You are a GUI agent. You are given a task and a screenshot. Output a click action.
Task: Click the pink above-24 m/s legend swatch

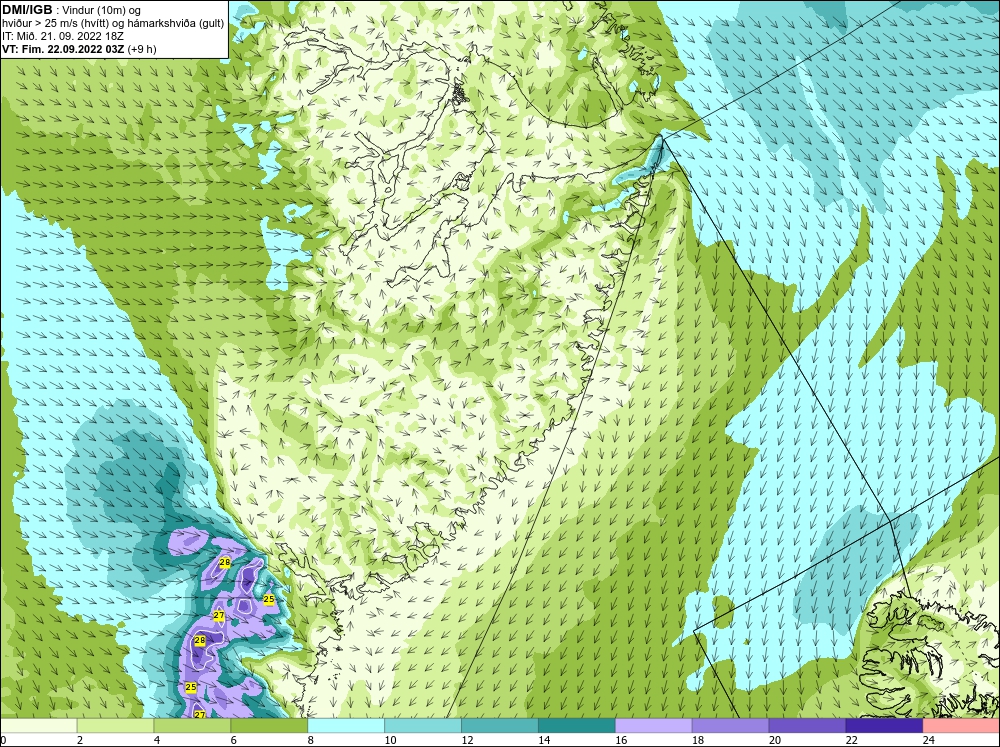point(961,726)
